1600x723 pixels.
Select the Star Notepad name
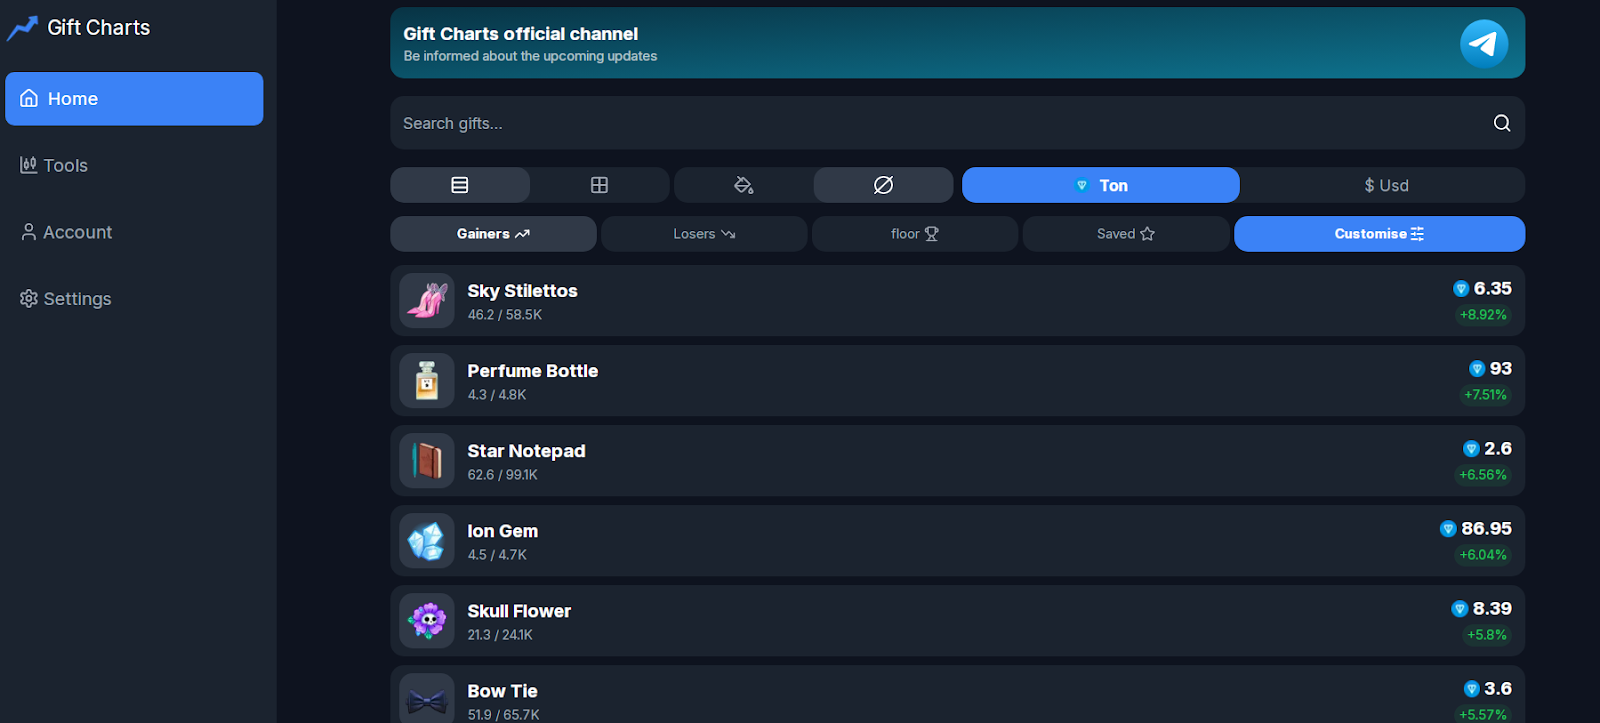pyautogui.click(x=527, y=451)
